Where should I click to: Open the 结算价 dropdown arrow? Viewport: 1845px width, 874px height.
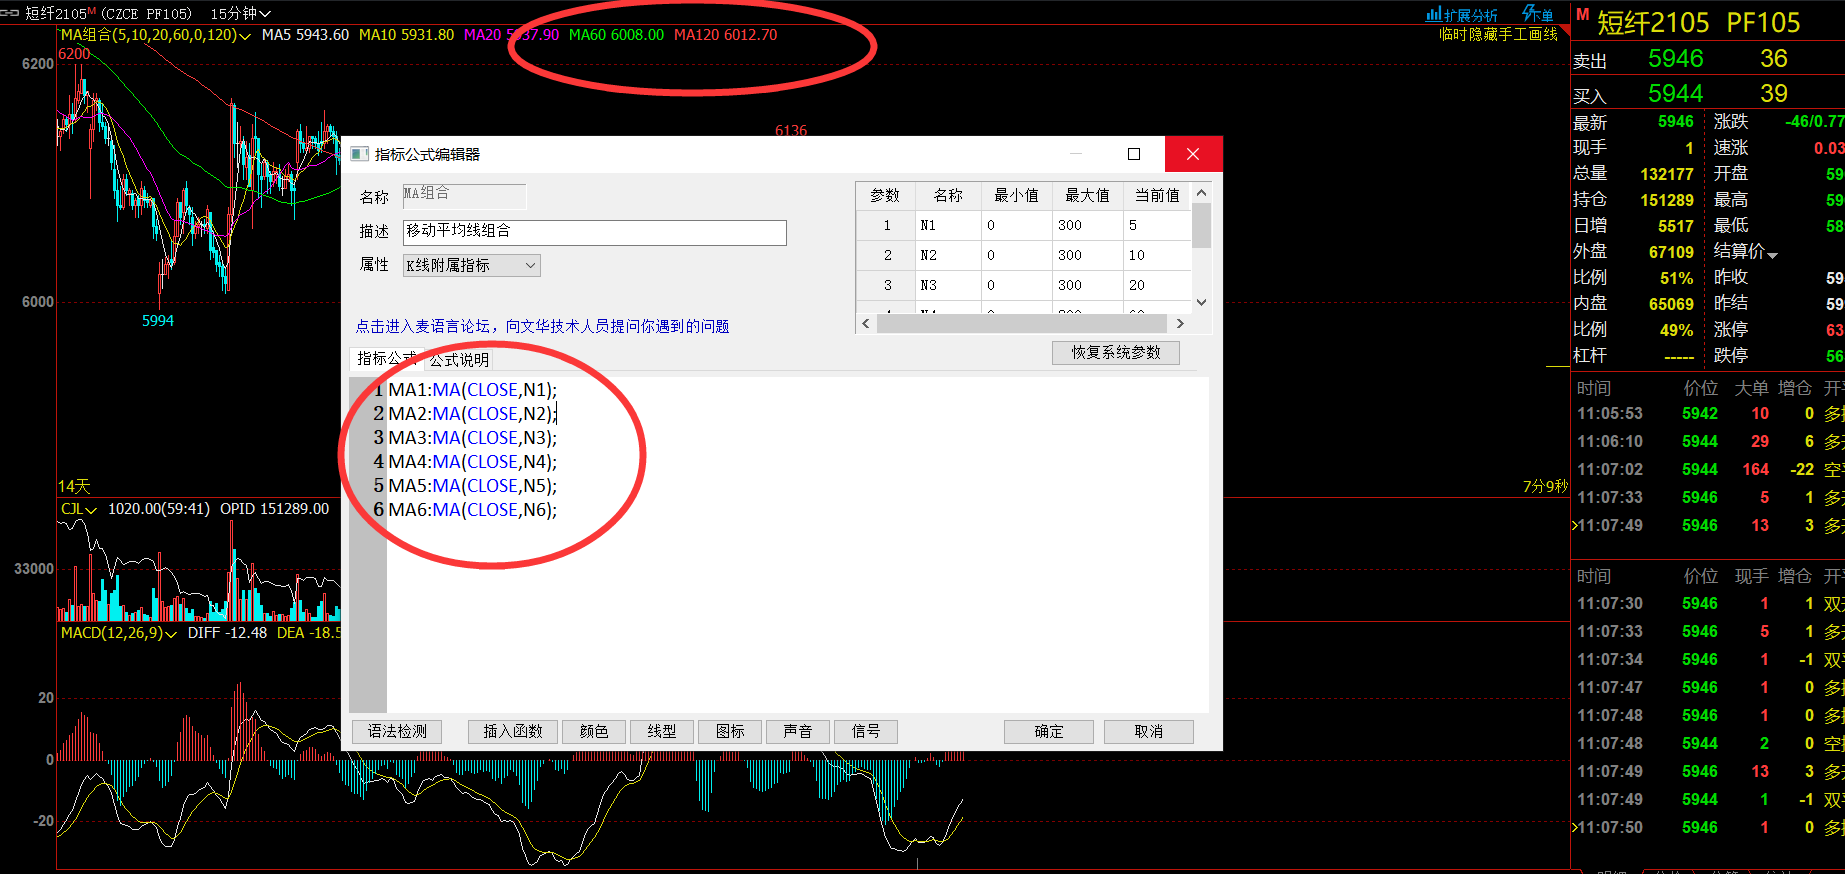pos(1773,254)
